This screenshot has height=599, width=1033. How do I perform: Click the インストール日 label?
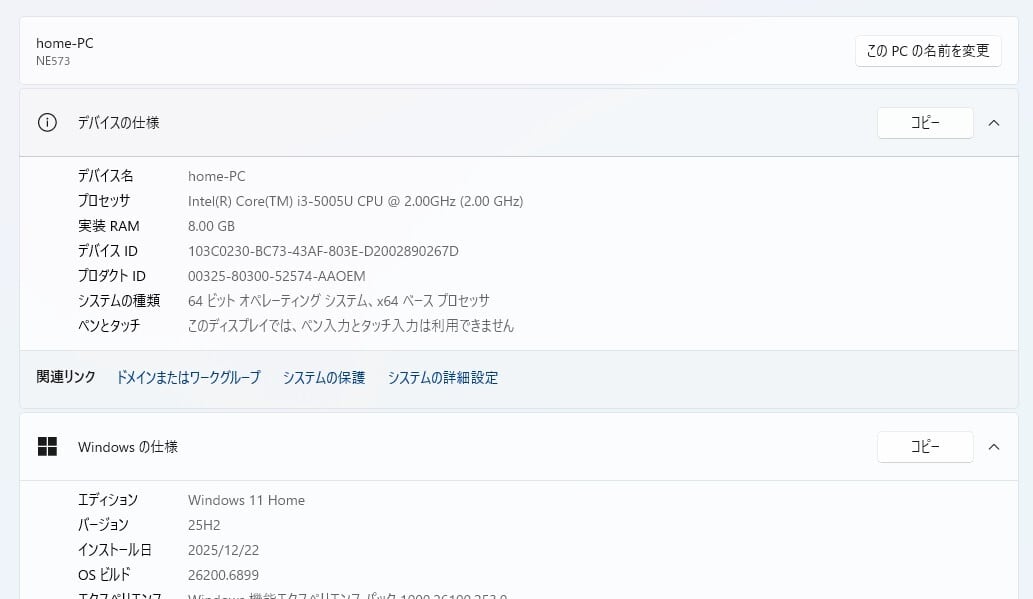point(115,550)
